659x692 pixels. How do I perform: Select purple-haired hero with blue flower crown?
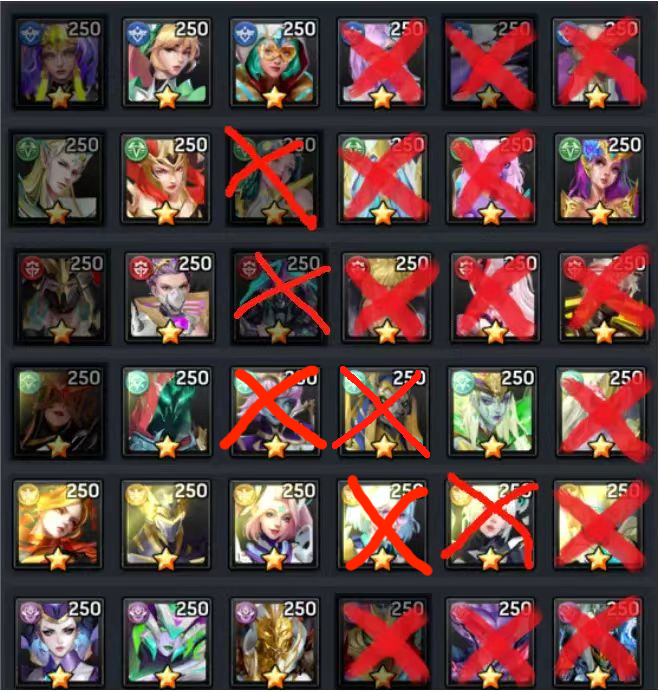(x=599, y=178)
